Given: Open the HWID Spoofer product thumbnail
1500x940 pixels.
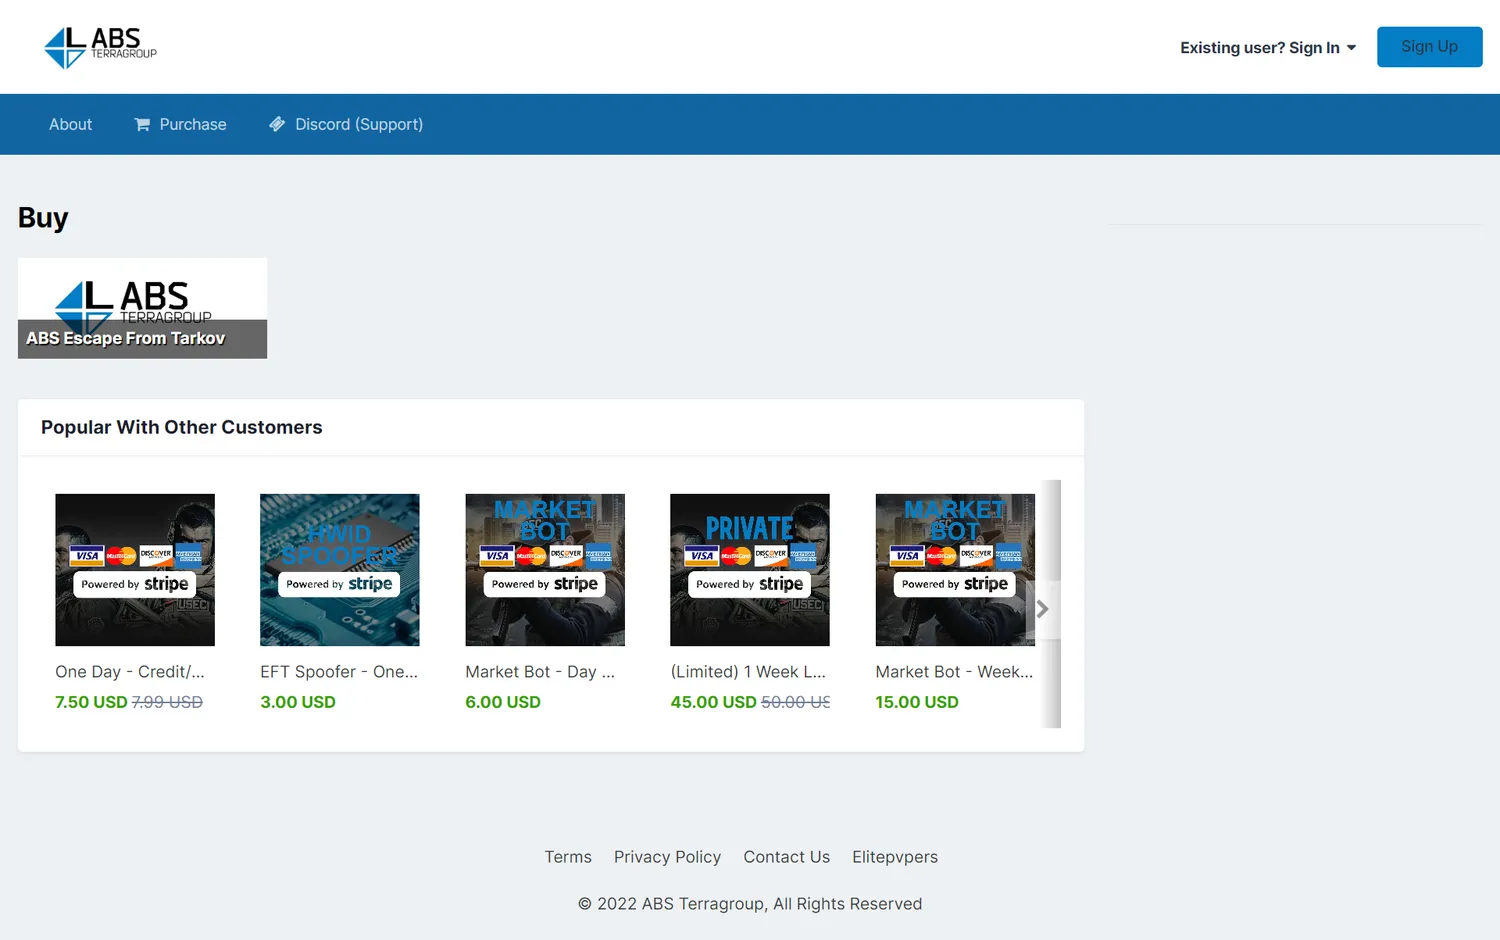Looking at the screenshot, I should [x=340, y=570].
